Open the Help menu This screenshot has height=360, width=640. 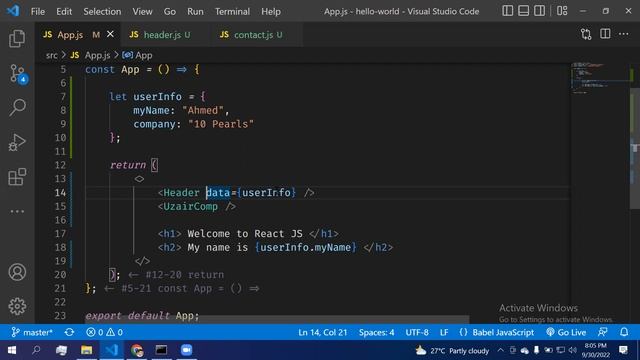(x=271, y=11)
